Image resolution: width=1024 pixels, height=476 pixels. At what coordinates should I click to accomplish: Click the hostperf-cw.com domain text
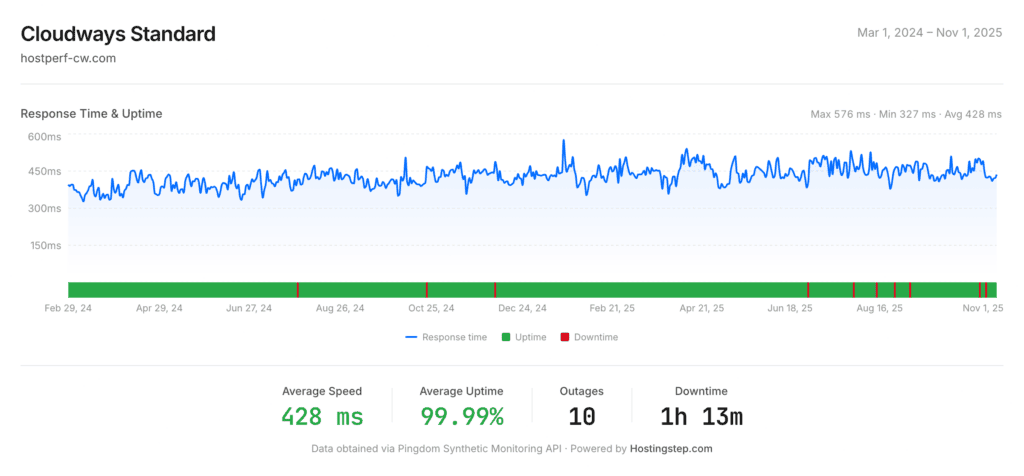[x=68, y=58]
